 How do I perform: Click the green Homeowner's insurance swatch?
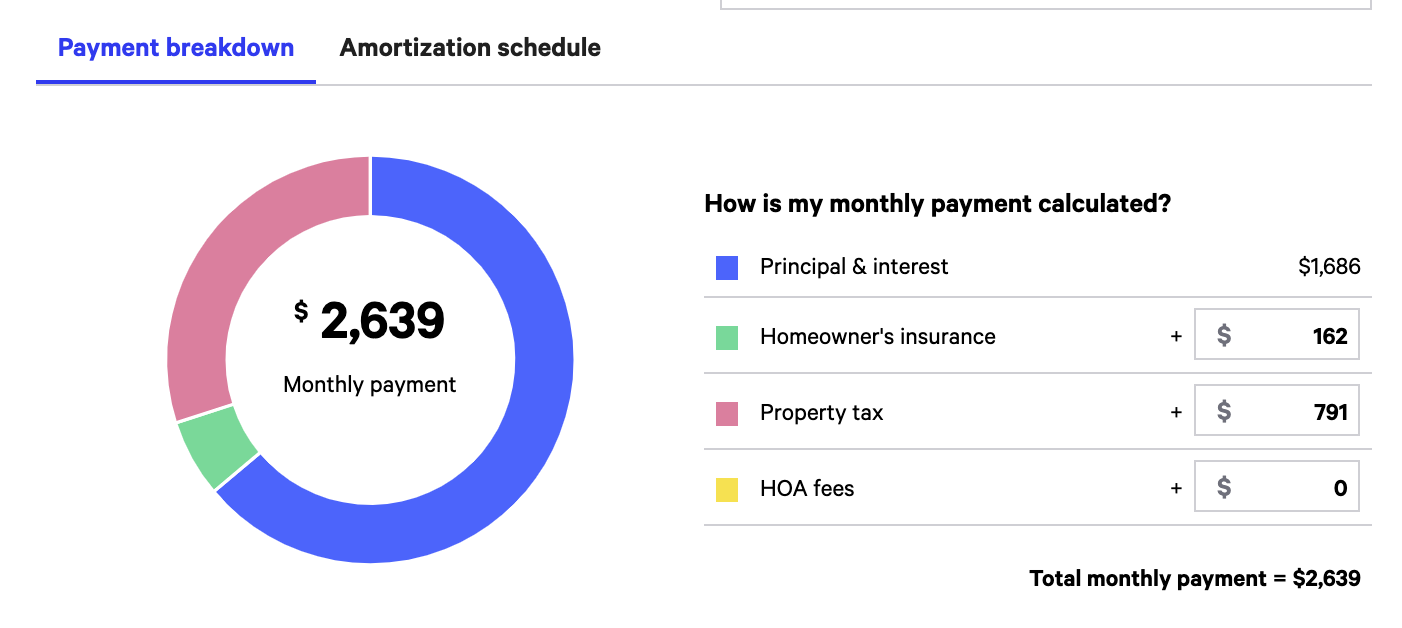click(x=727, y=337)
